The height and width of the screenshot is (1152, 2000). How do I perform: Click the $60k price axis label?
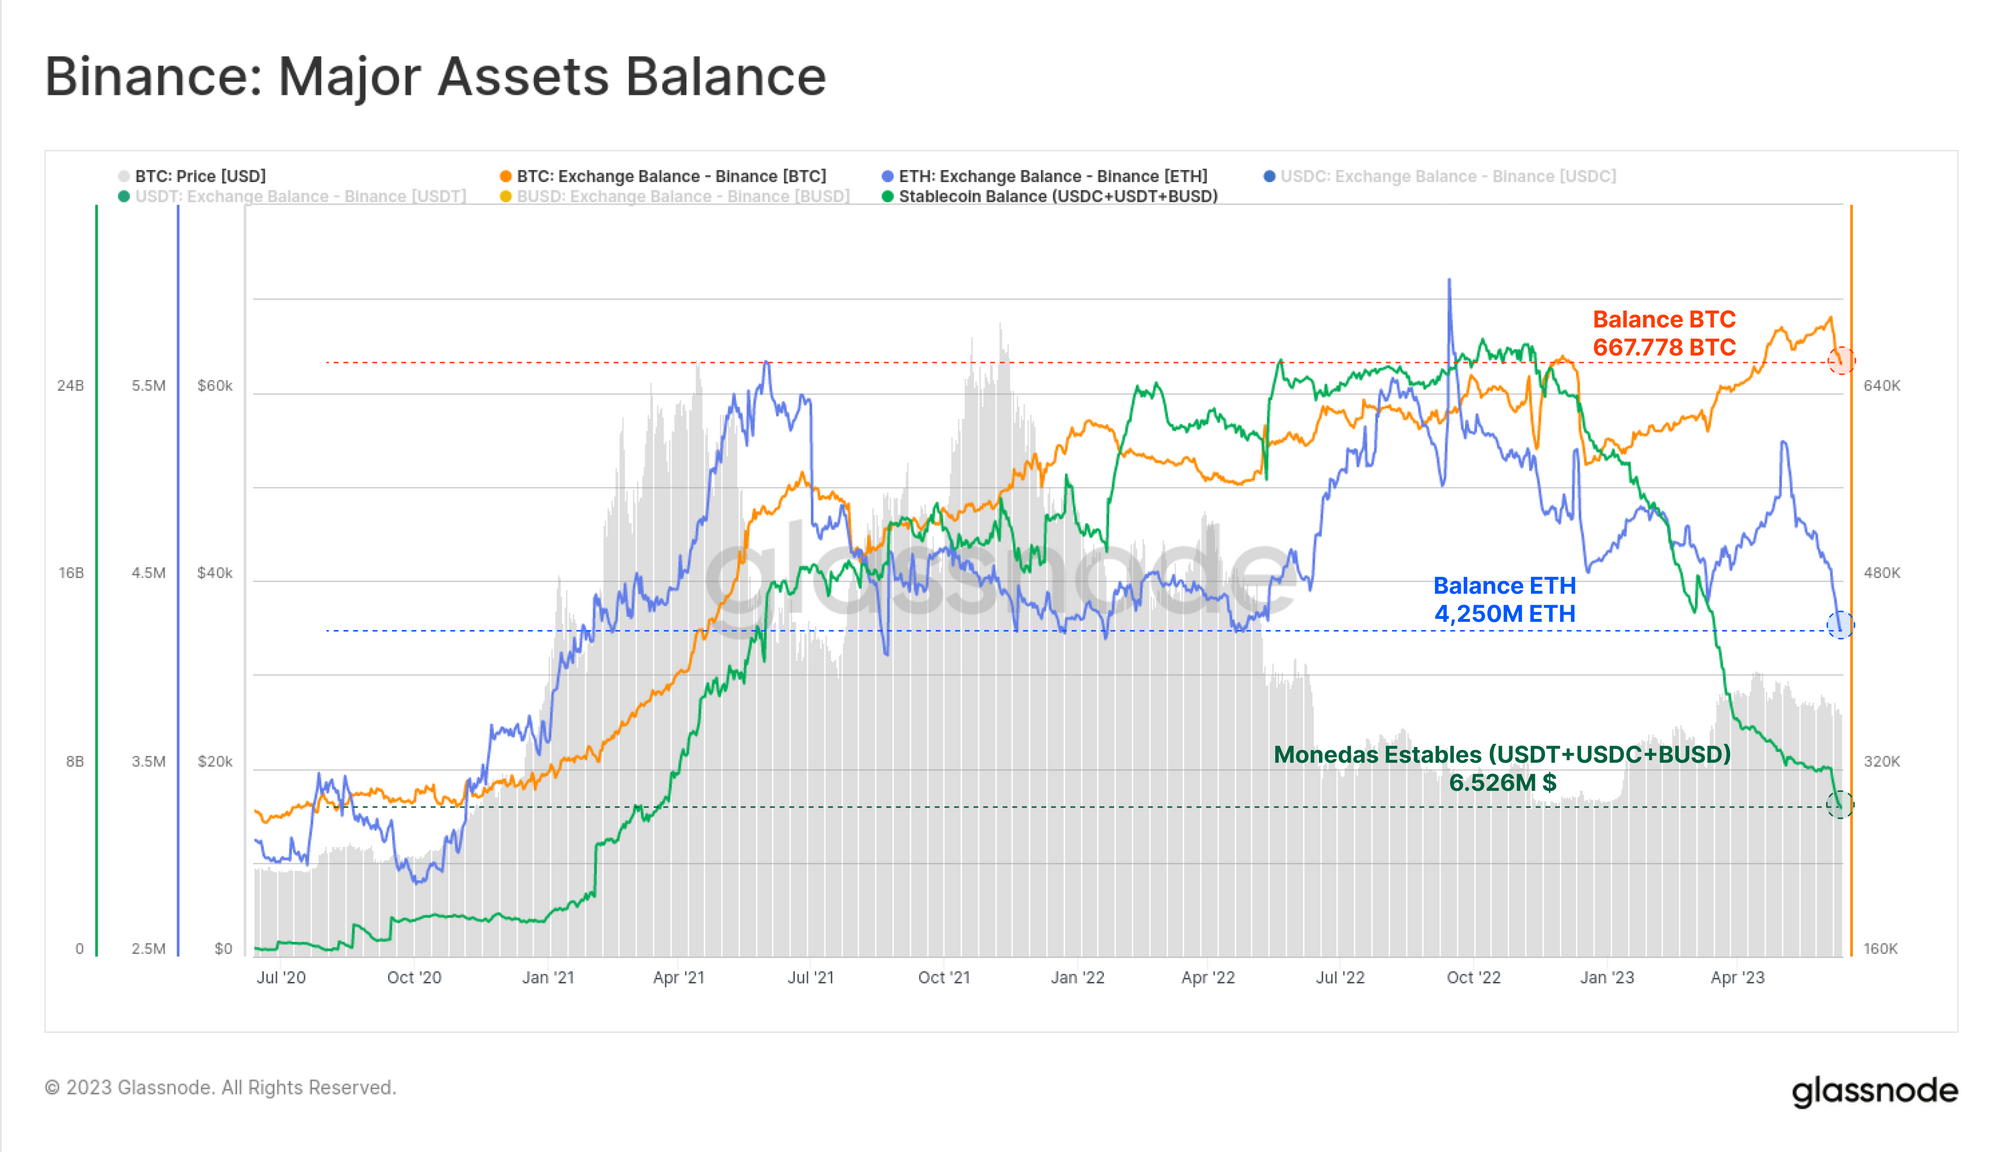(x=214, y=386)
